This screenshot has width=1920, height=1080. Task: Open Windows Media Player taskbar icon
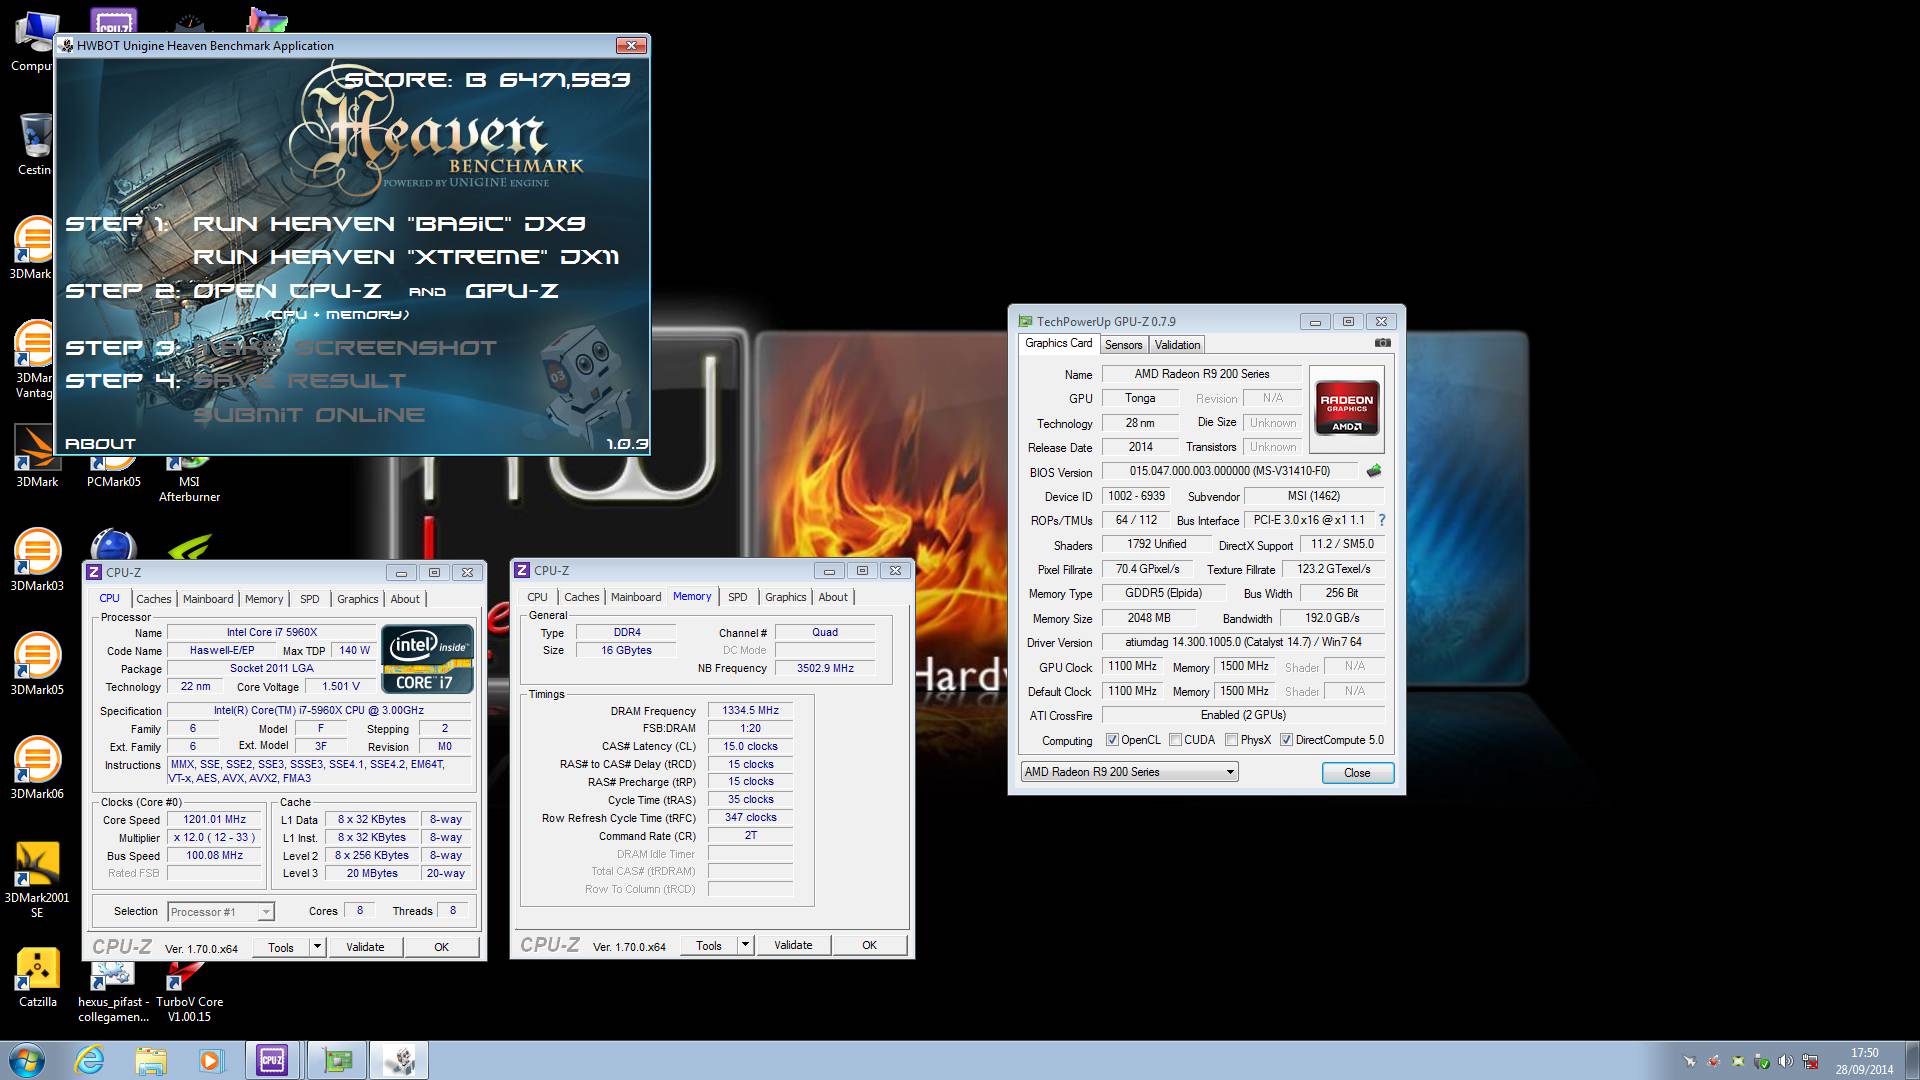211,1060
